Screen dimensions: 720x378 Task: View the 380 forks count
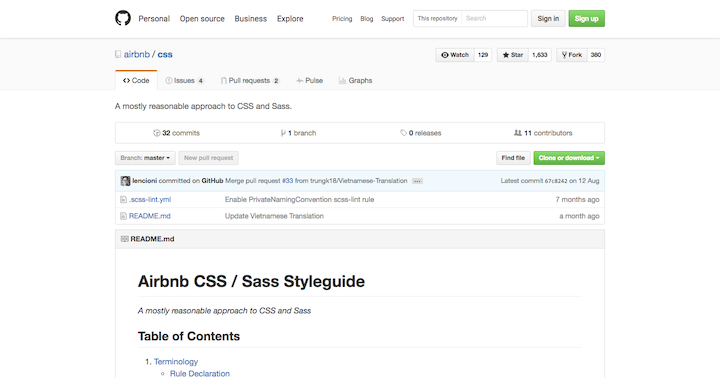click(596, 55)
